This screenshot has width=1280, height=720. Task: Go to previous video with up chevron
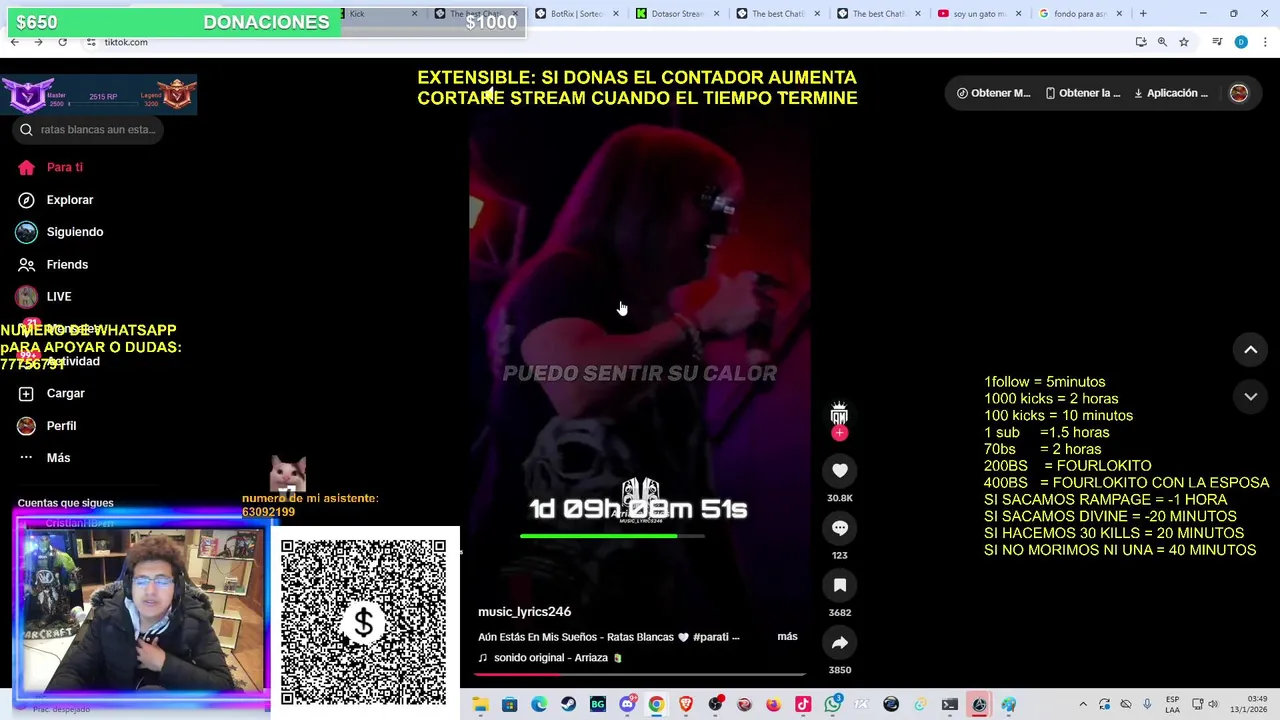pyautogui.click(x=1250, y=350)
